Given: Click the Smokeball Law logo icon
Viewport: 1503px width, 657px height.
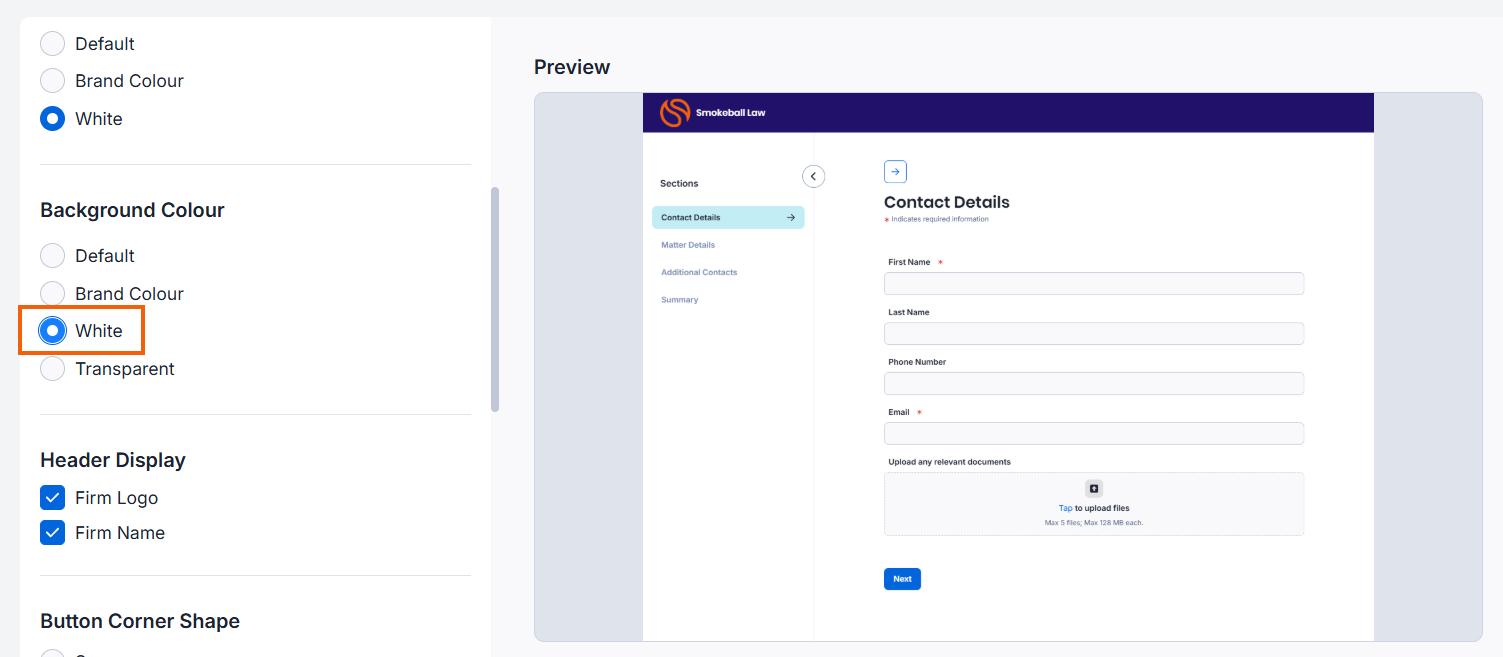Looking at the screenshot, I should pyautogui.click(x=675, y=113).
